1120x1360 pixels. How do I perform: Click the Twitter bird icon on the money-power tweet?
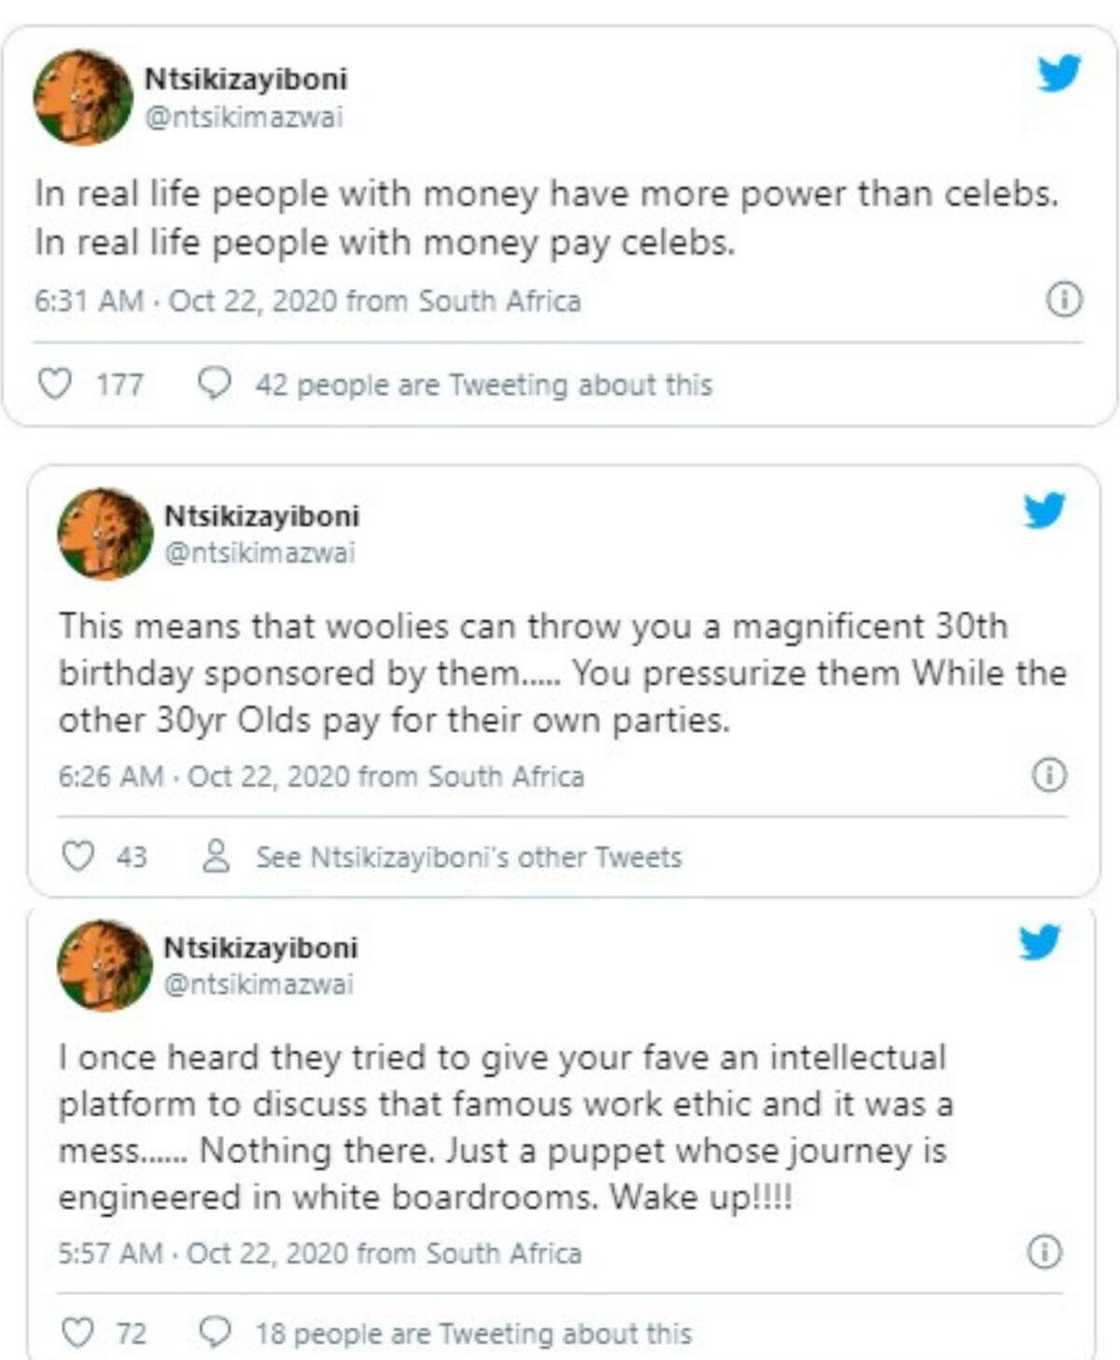coord(1058,73)
